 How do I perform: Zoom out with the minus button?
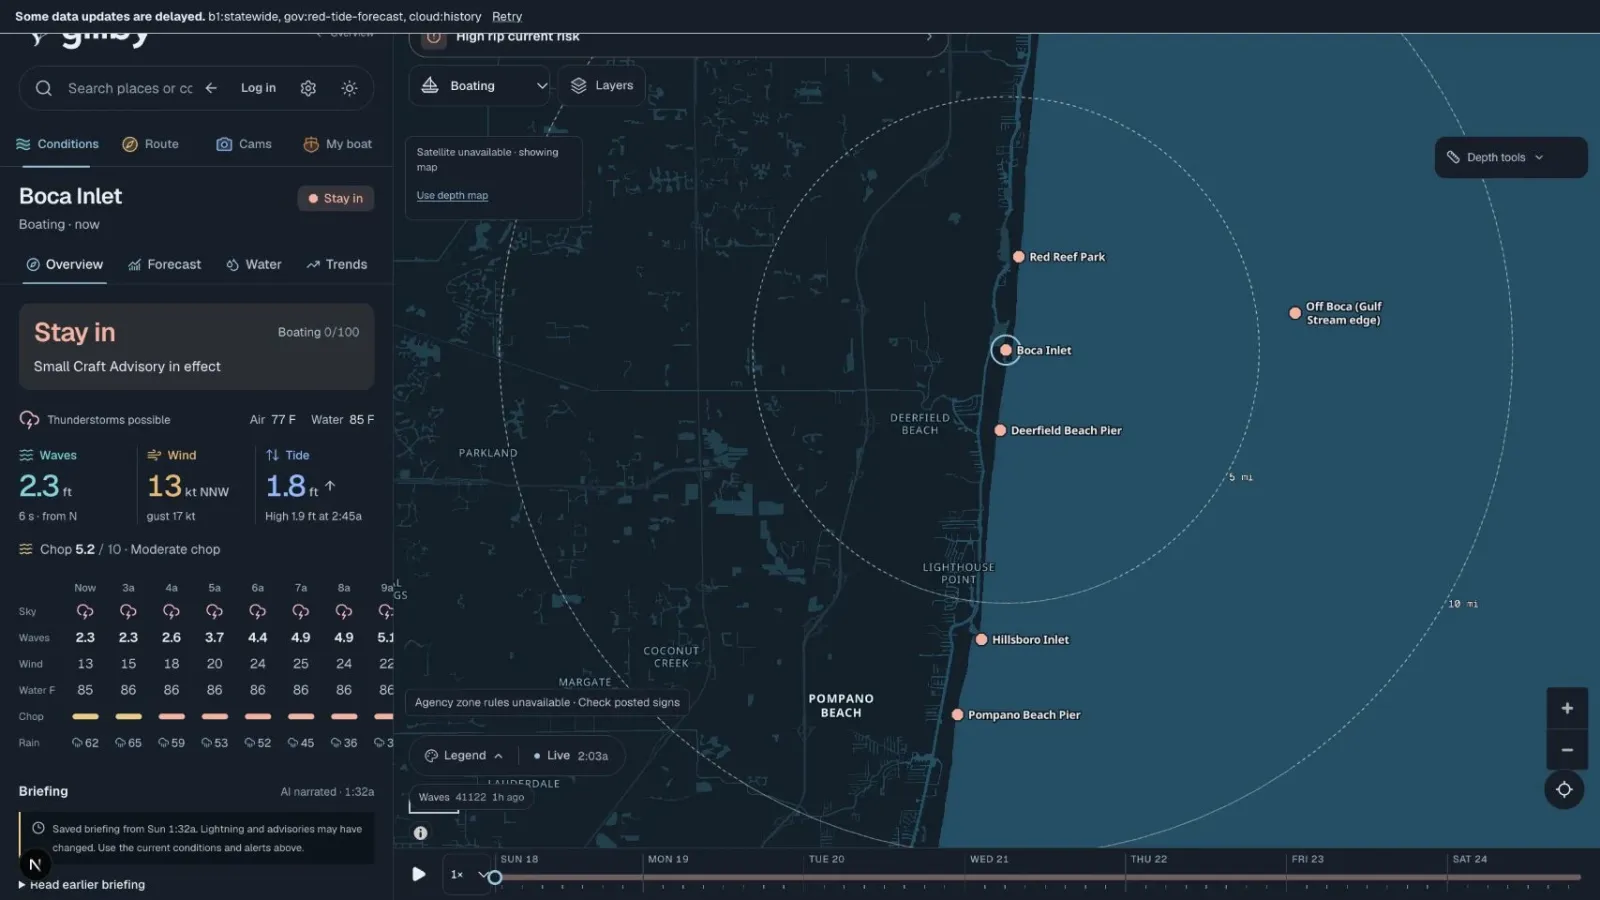click(x=1566, y=750)
